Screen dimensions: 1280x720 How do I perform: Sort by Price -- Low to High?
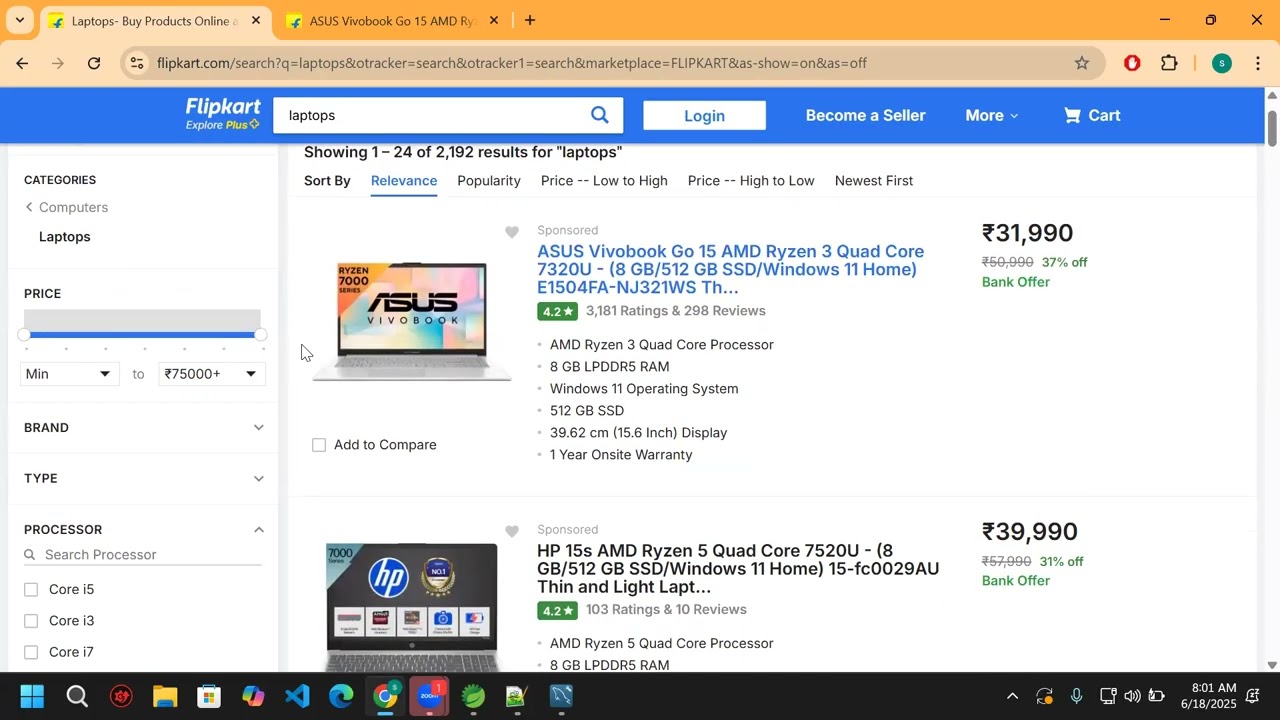click(x=604, y=181)
